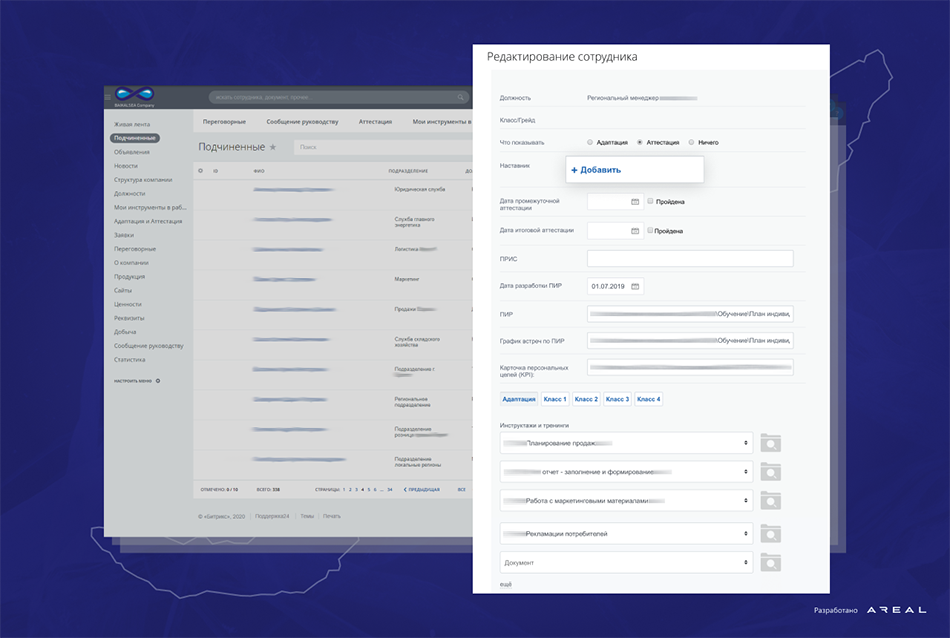Open Переговорные in top navigation bar
Image resolution: width=950 pixels, height=638 pixels.
(224, 122)
